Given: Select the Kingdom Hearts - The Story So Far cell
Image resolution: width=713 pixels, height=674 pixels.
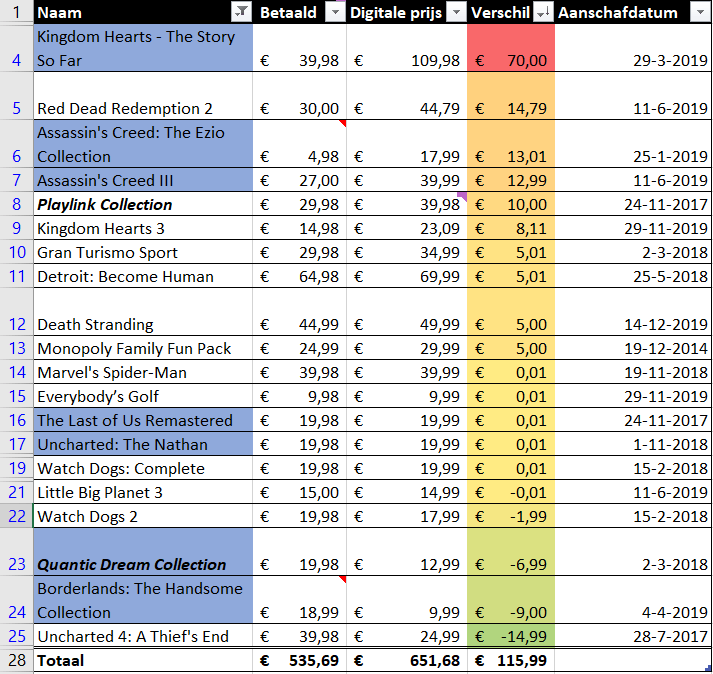Looking at the screenshot, I should 143,48.
